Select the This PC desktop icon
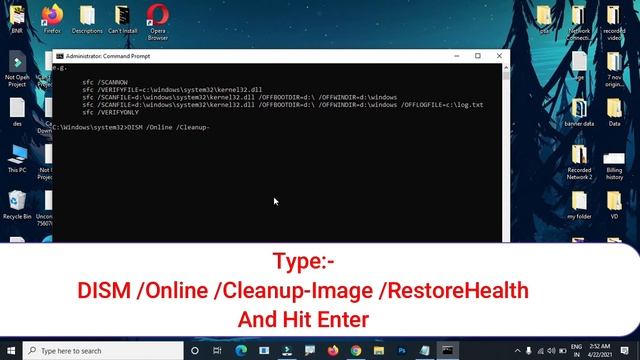640x360 pixels. (17, 158)
